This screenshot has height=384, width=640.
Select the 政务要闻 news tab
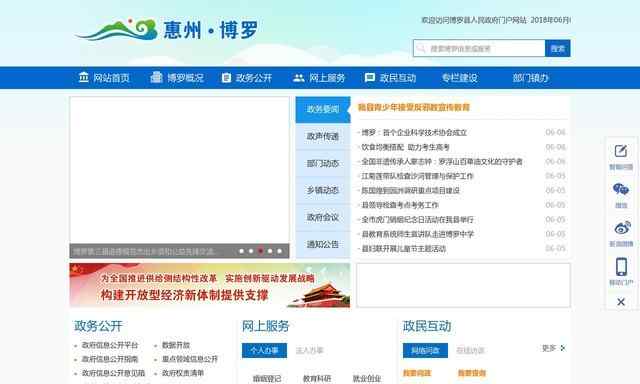pos(322,109)
